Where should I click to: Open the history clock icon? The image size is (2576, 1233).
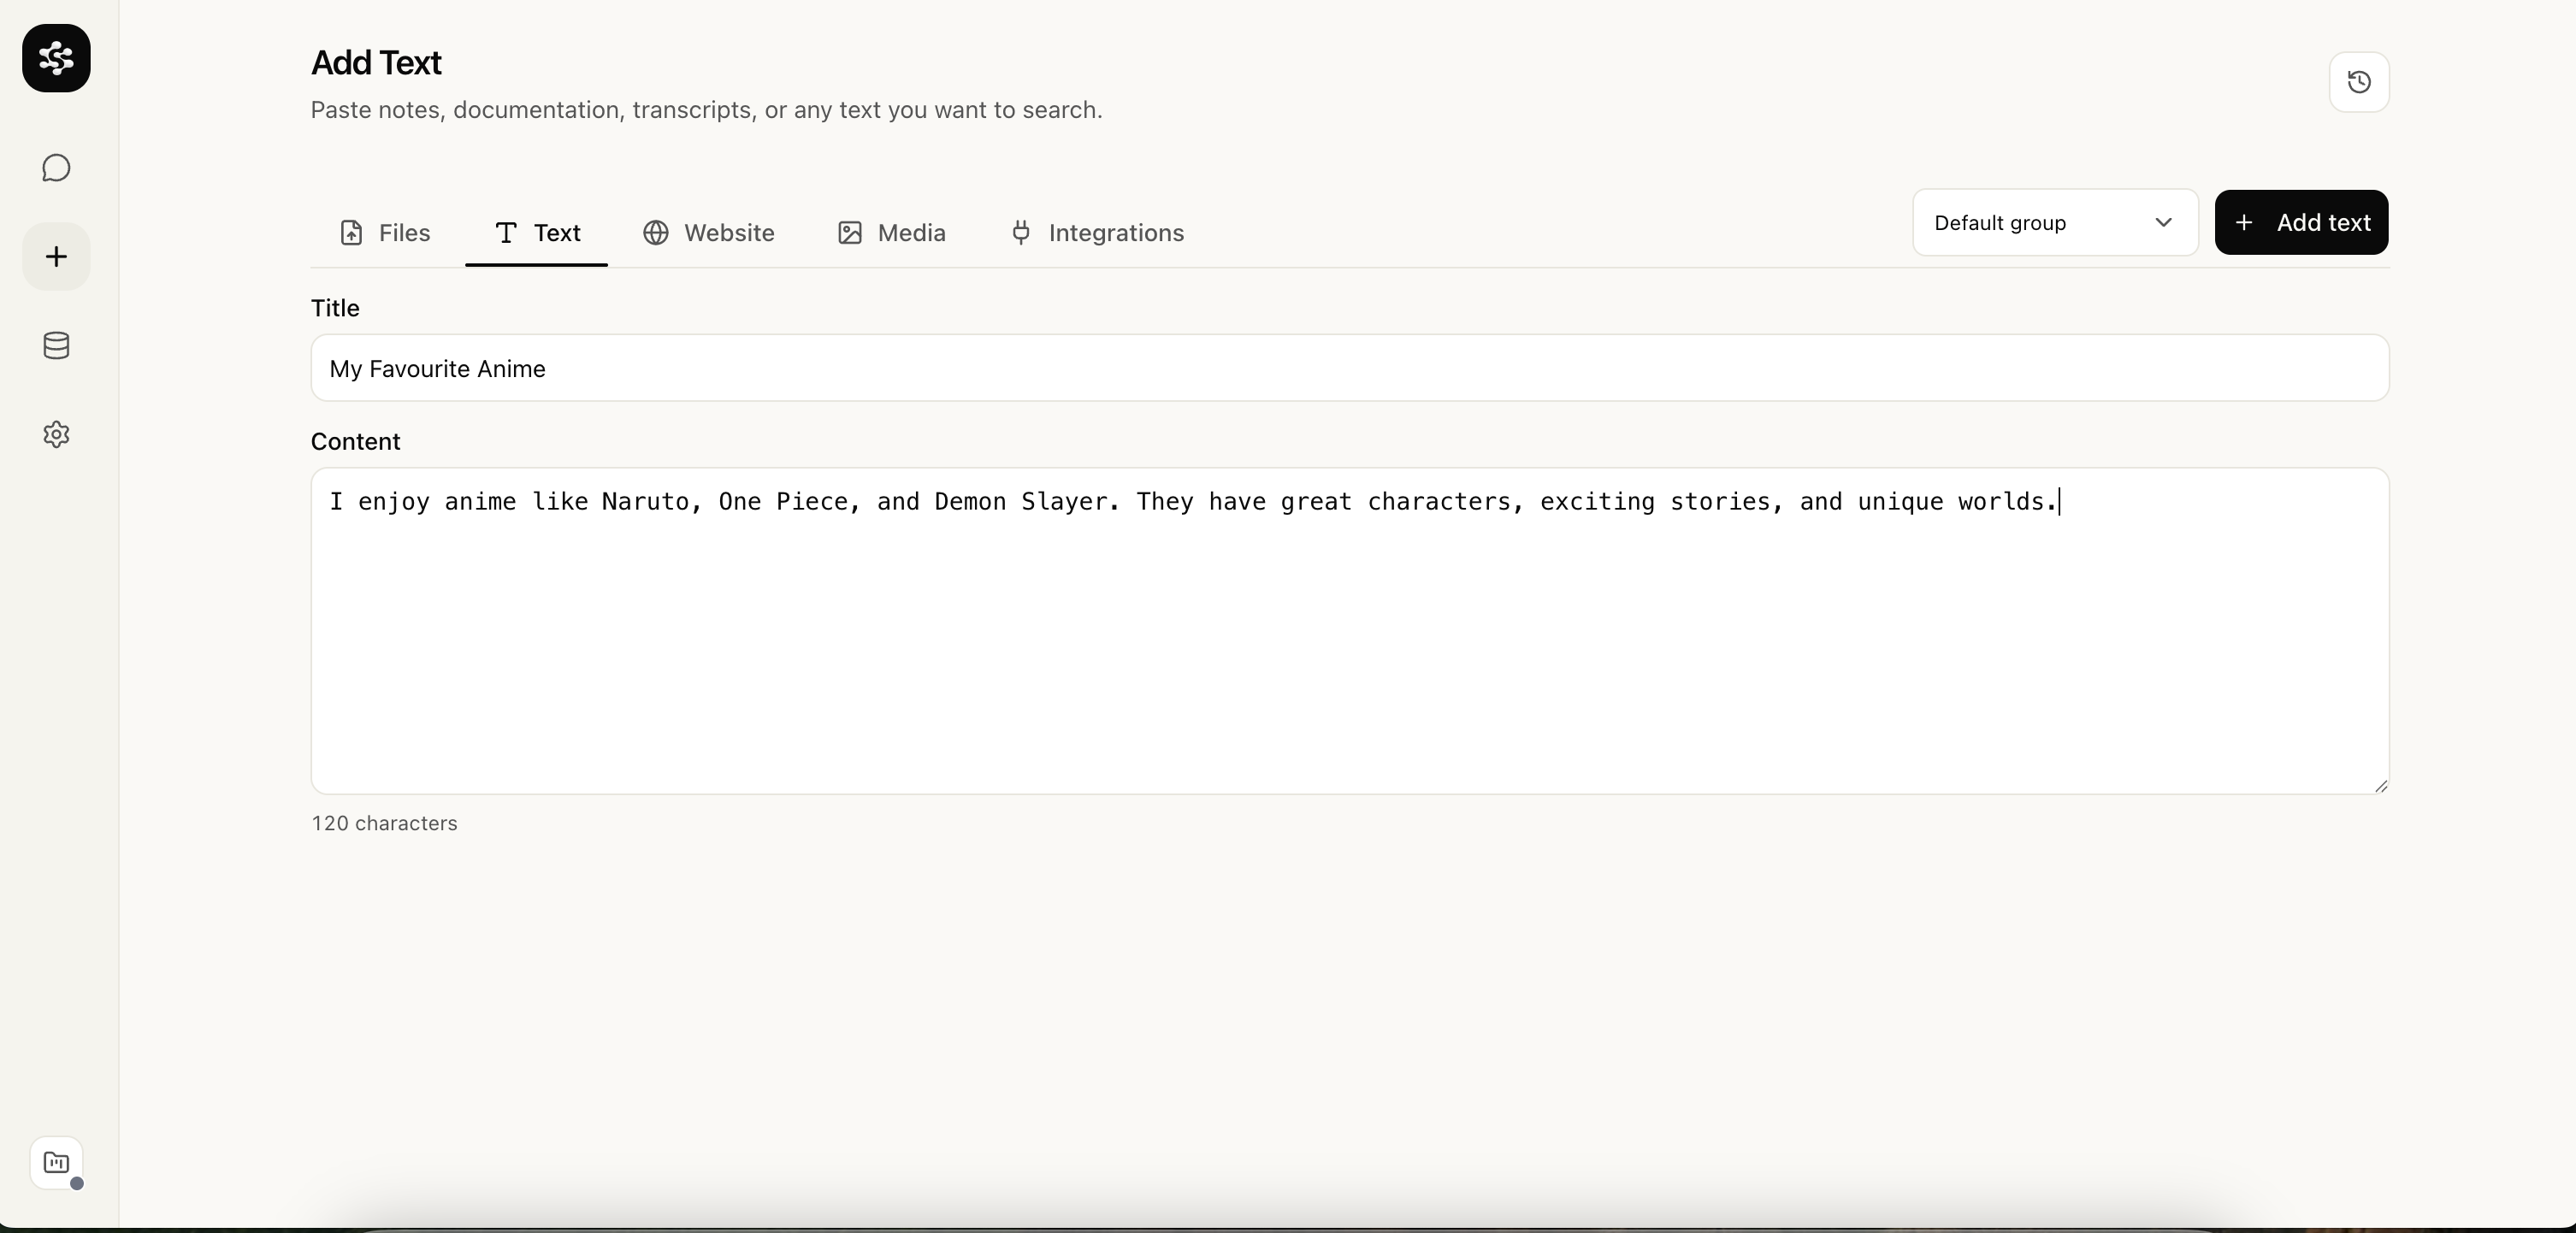pos(2359,82)
